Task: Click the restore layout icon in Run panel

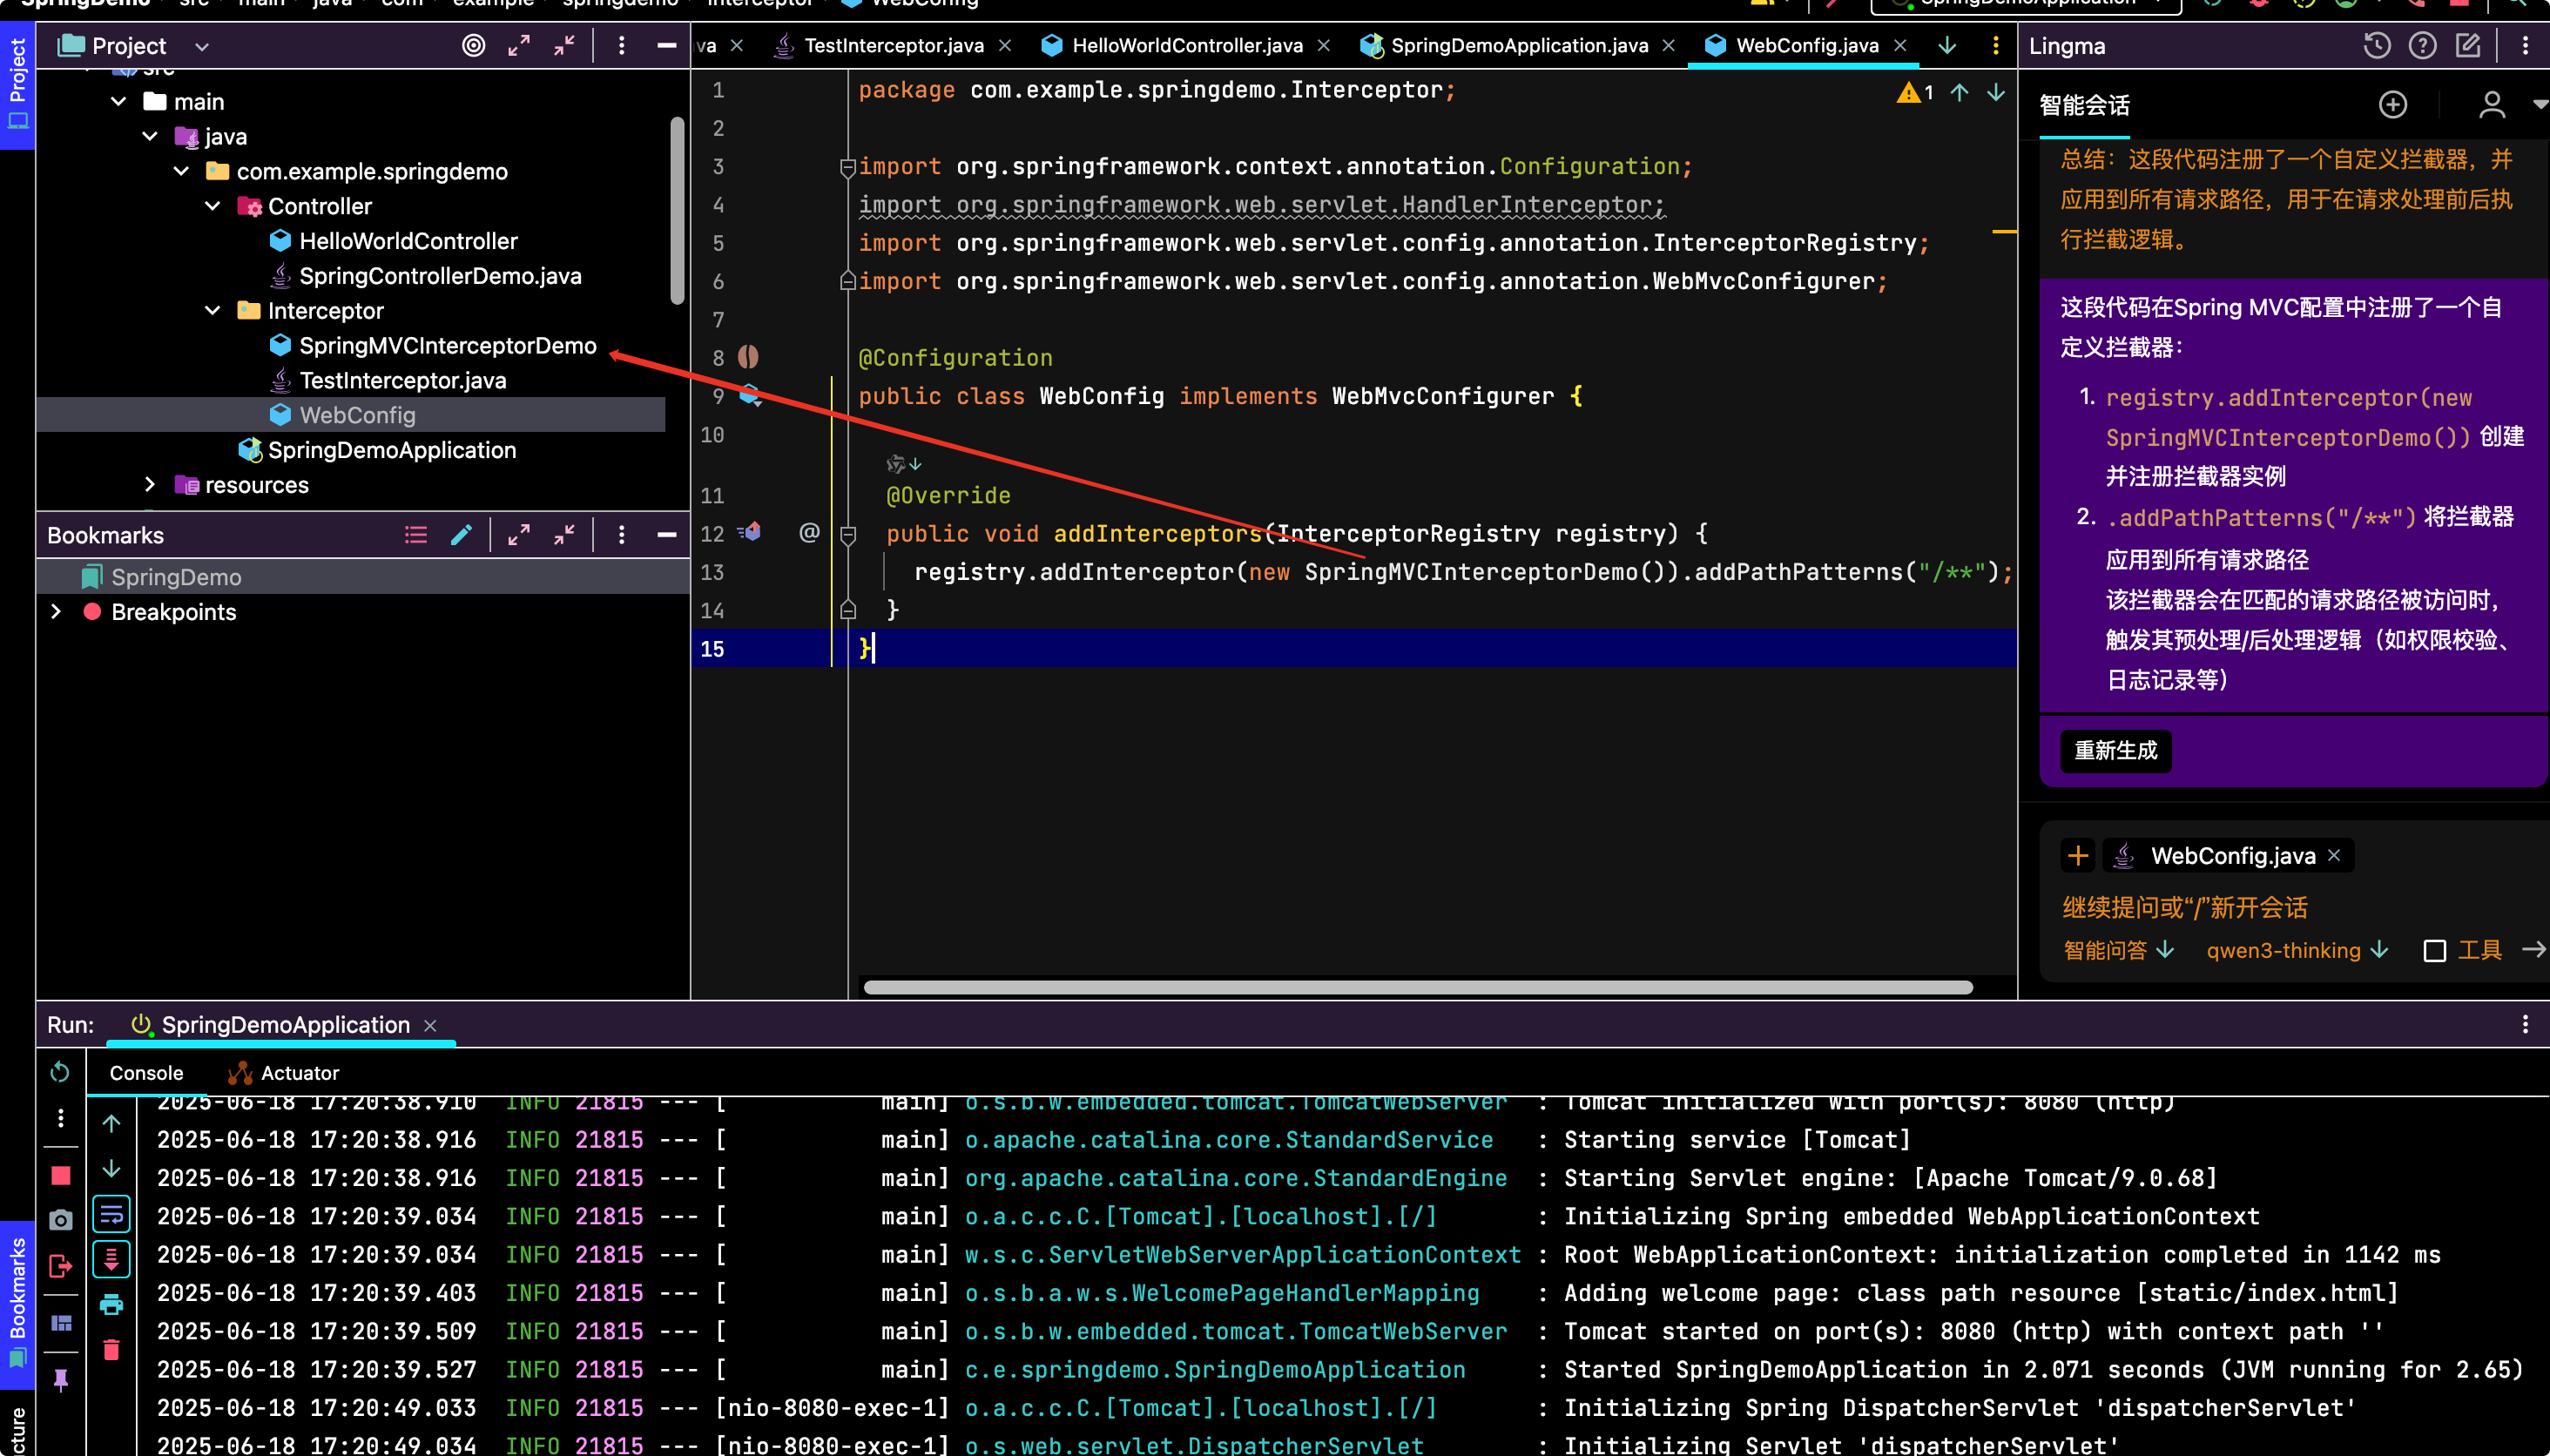Action: 60,1323
